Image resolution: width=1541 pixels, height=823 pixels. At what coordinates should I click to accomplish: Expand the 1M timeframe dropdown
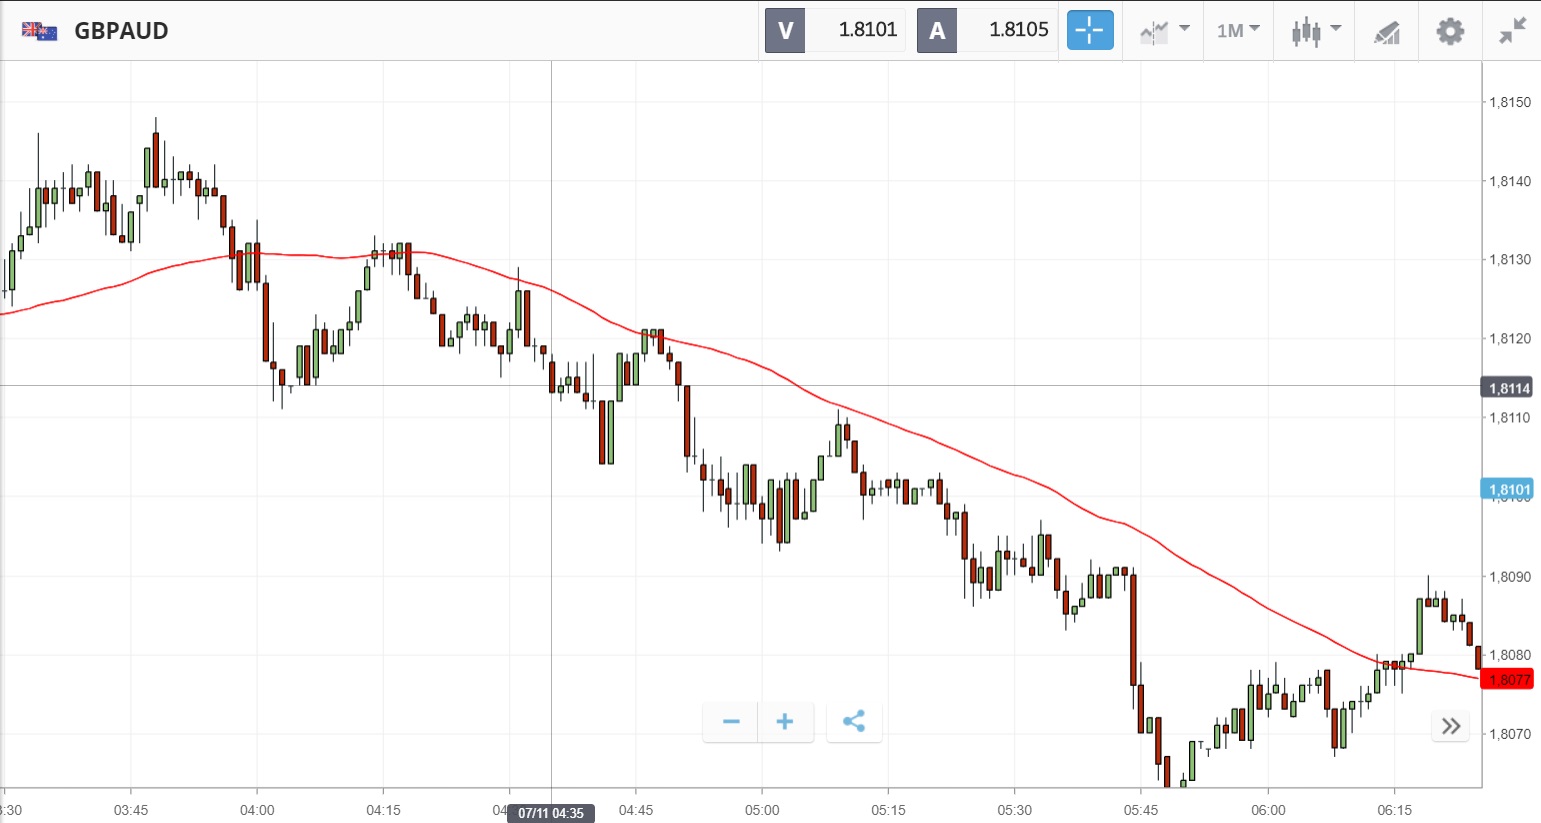1238,30
